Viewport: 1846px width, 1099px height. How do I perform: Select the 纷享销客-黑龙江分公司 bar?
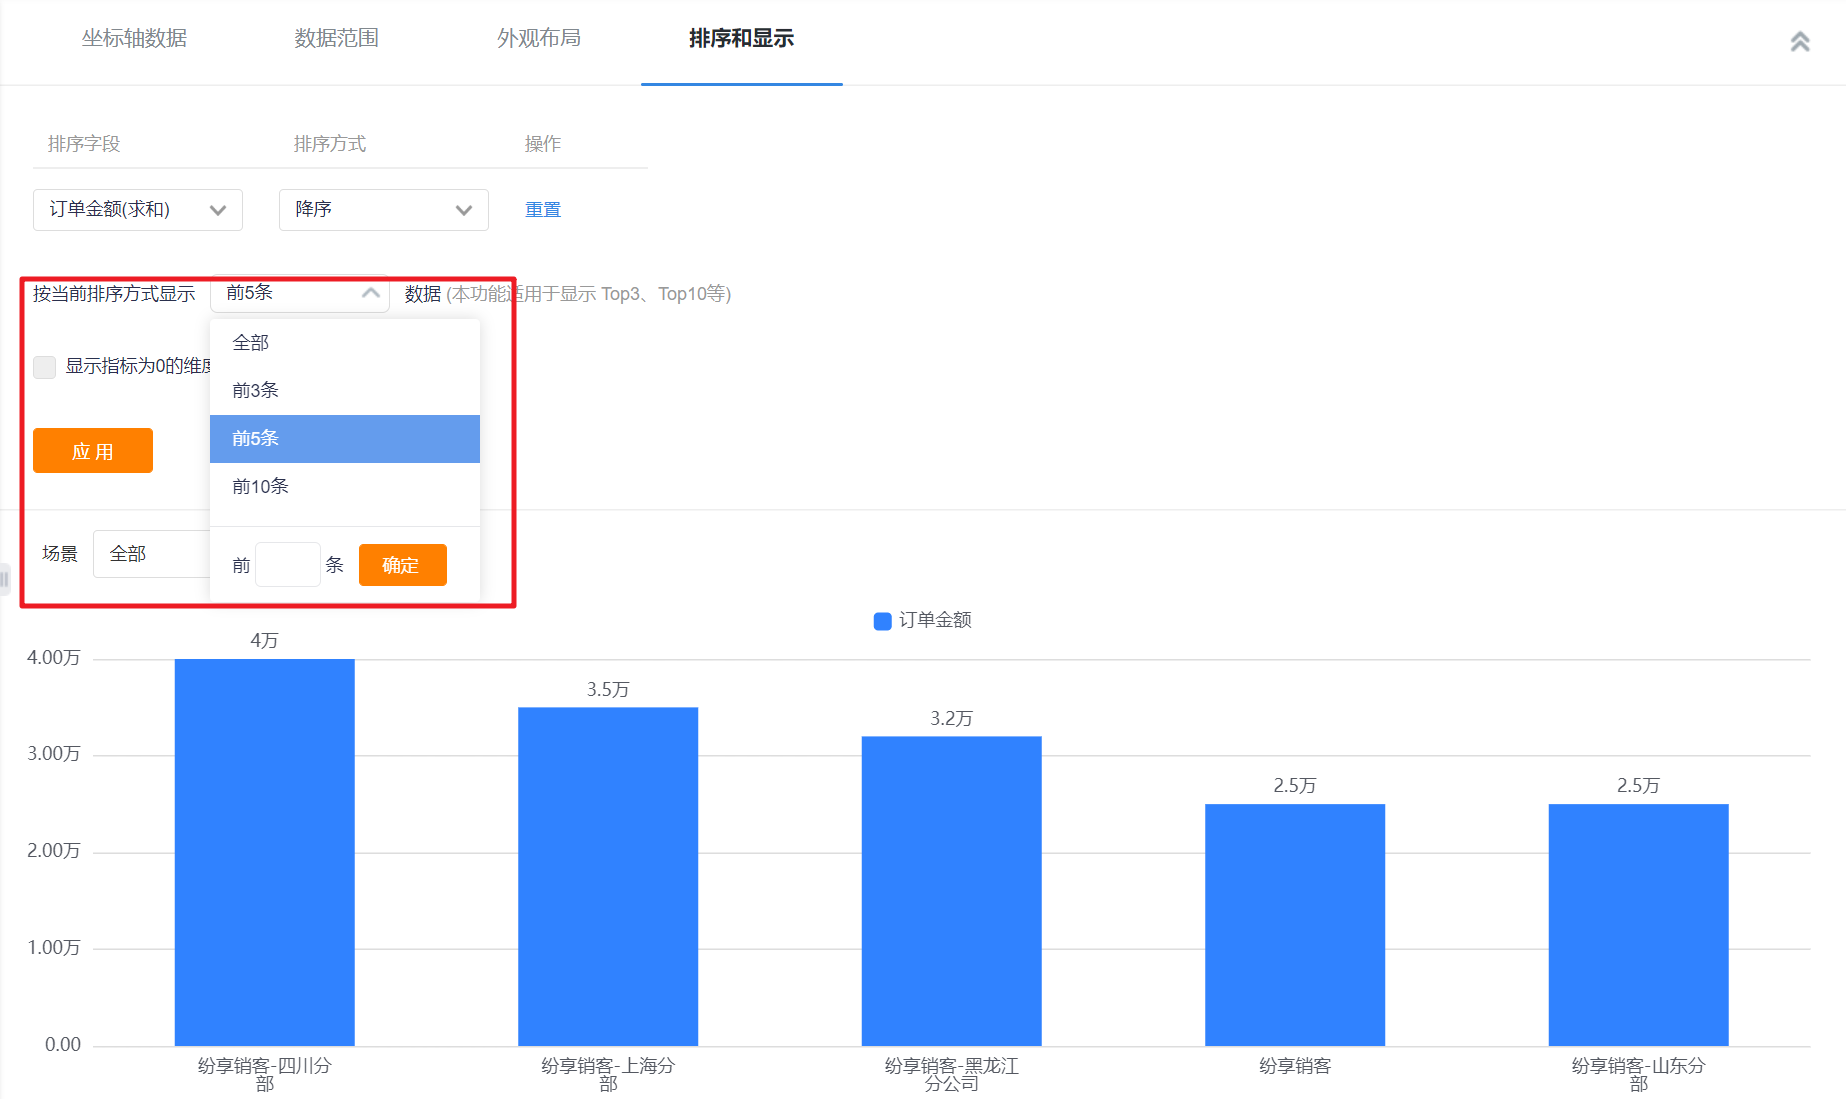[952, 892]
